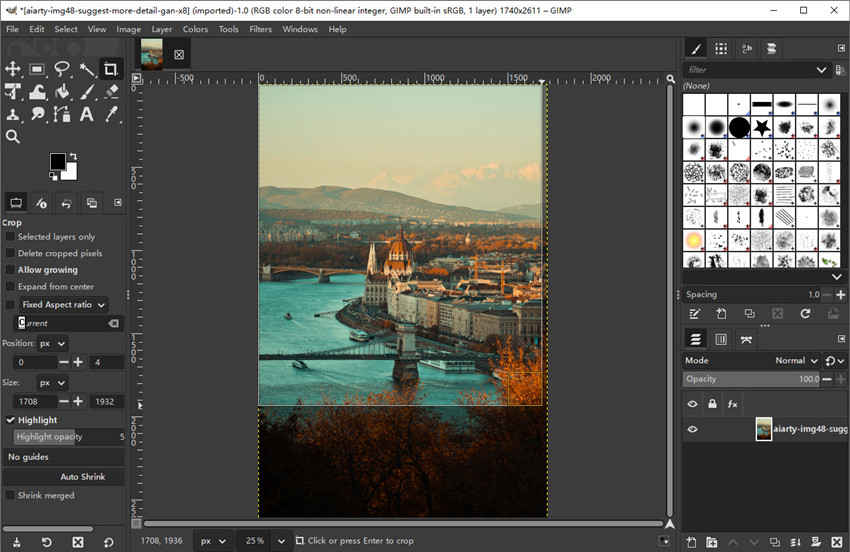Select the Color Picker tool
This screenshot has width=850, height=552.
111,114
